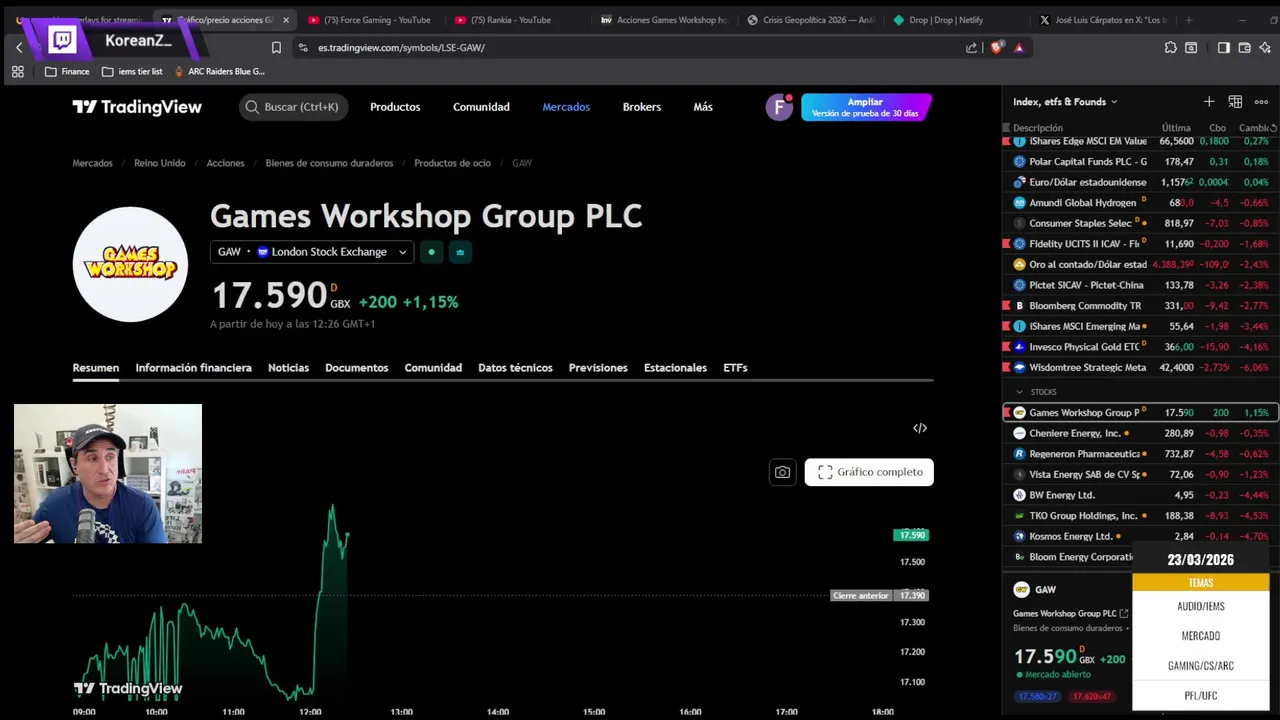Open the watchlist three-dots menu
The width and height of the screenshot is (1280, 720).
(x=1261, y=102)
